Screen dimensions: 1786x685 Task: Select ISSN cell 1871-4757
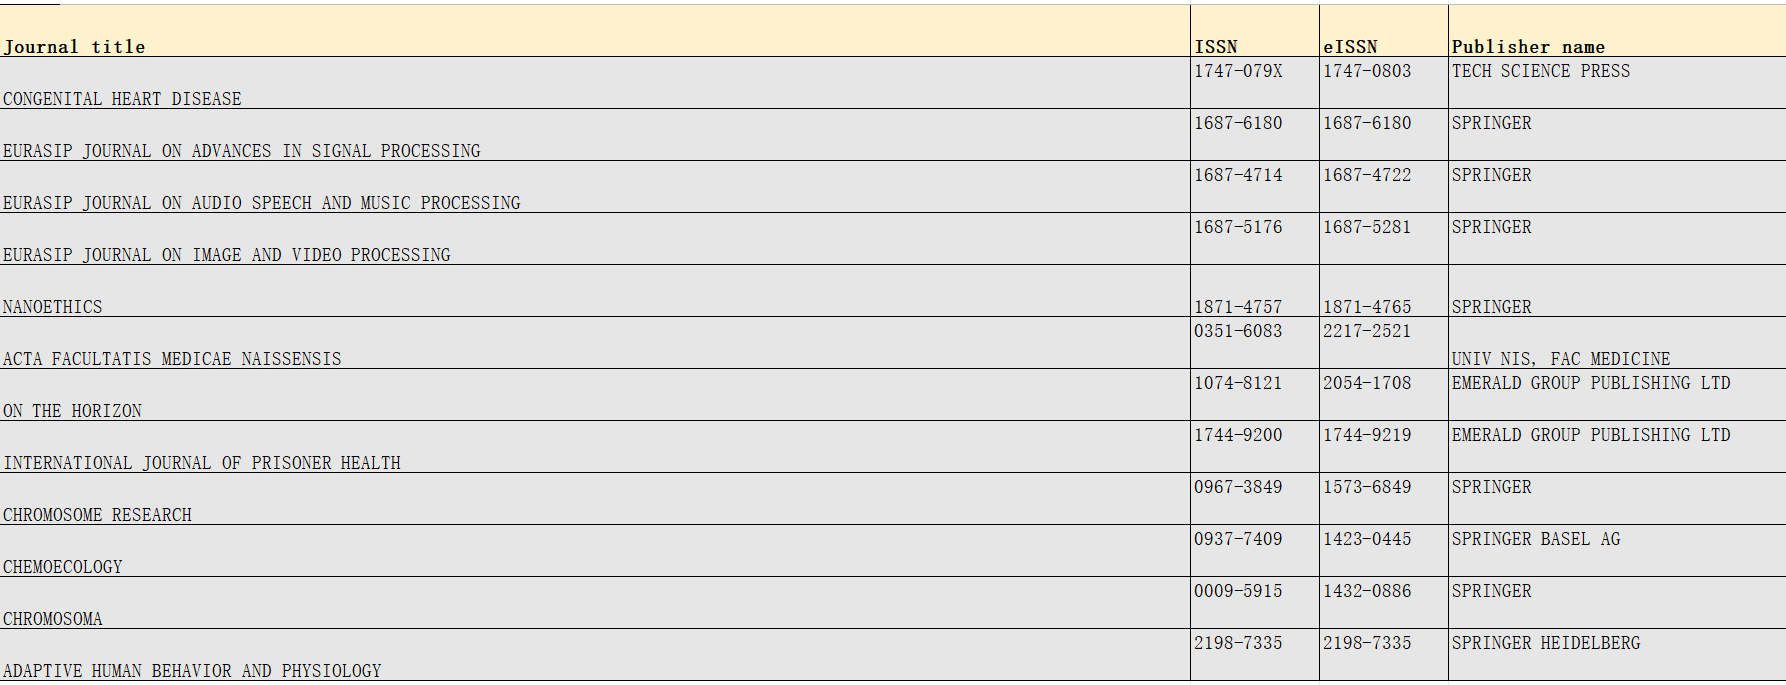[x=1255, y=291]
